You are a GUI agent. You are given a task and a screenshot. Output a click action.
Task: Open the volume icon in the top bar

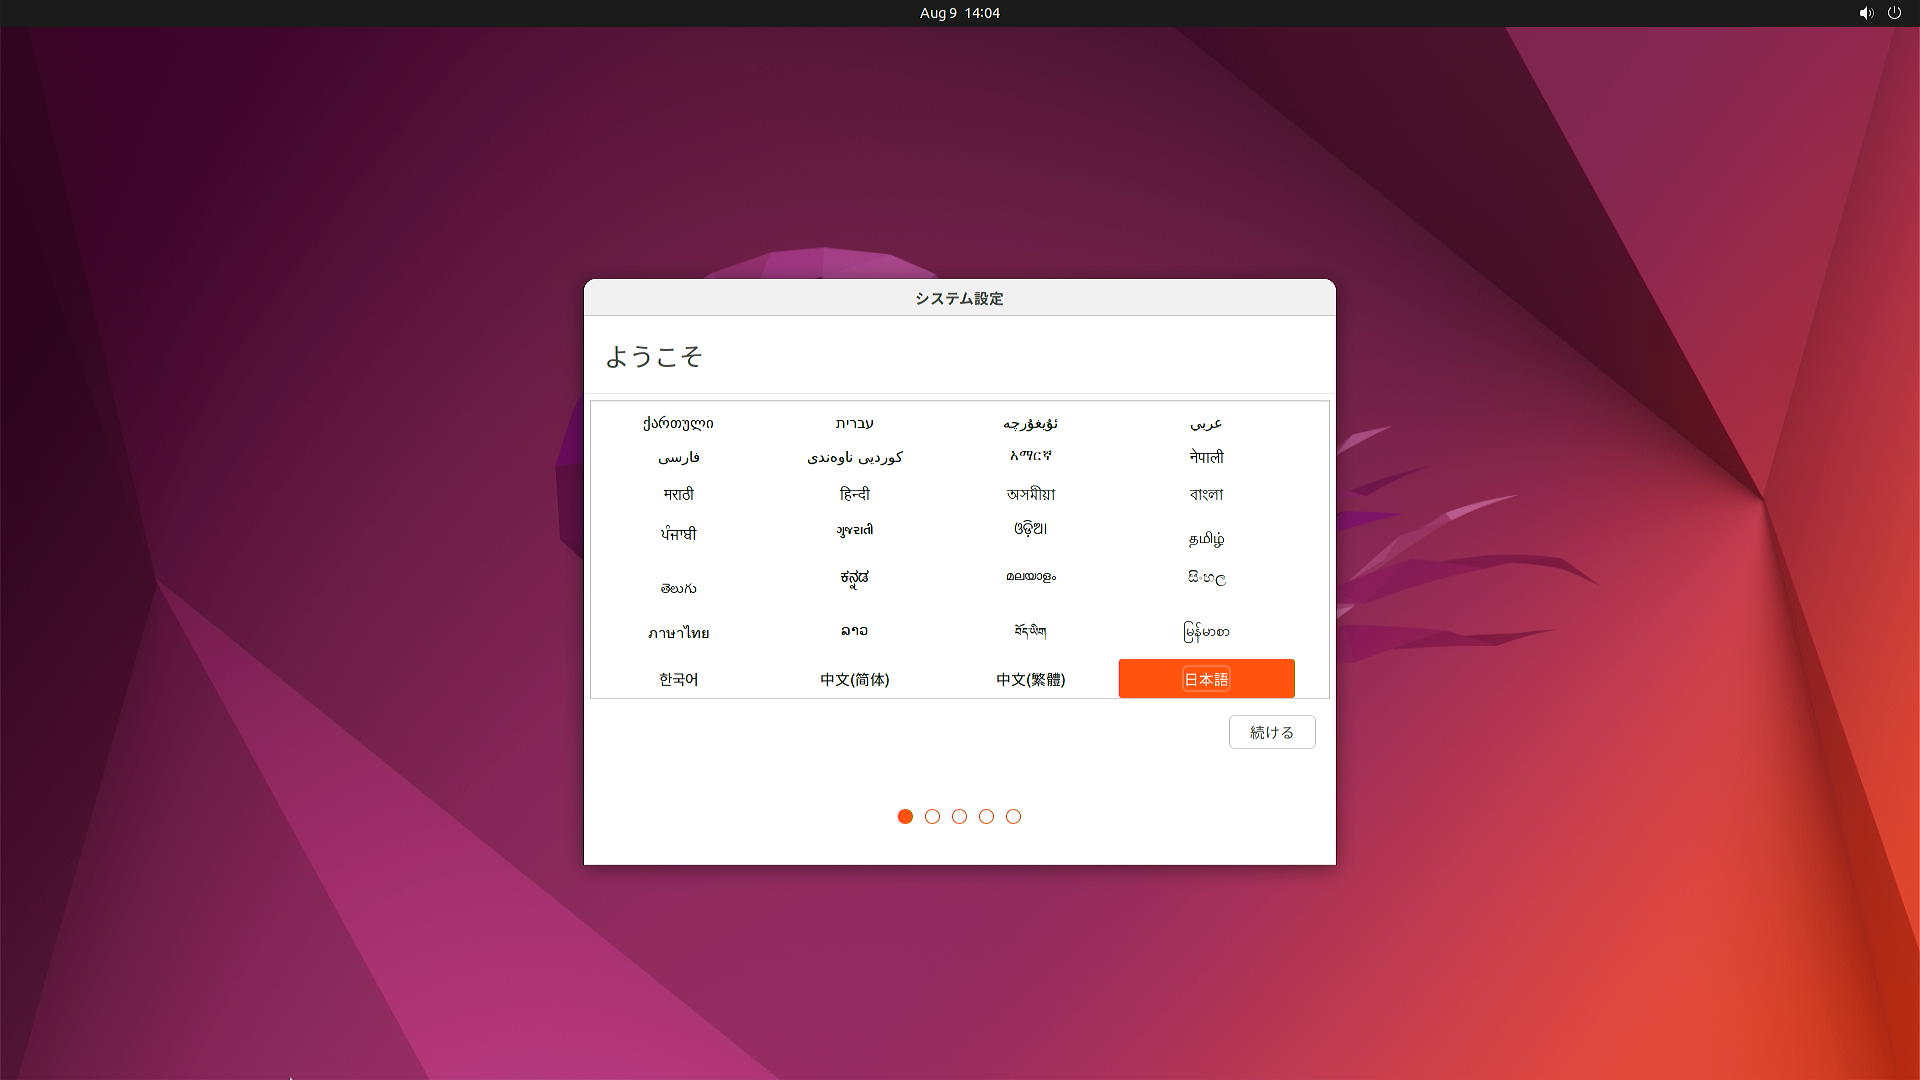tap(1866, 13)
